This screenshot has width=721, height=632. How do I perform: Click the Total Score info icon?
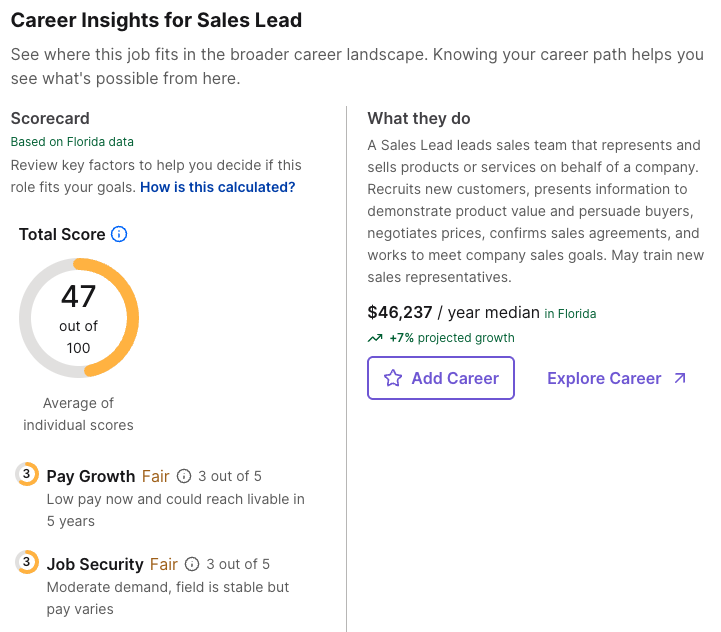point(119,234)
